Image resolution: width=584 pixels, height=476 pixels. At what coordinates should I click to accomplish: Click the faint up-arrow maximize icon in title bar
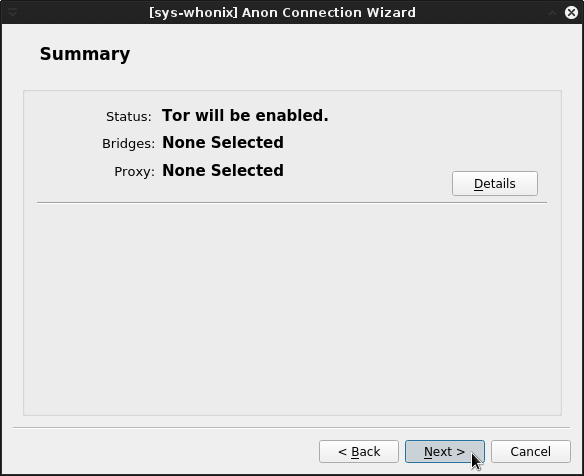(552, 13)
